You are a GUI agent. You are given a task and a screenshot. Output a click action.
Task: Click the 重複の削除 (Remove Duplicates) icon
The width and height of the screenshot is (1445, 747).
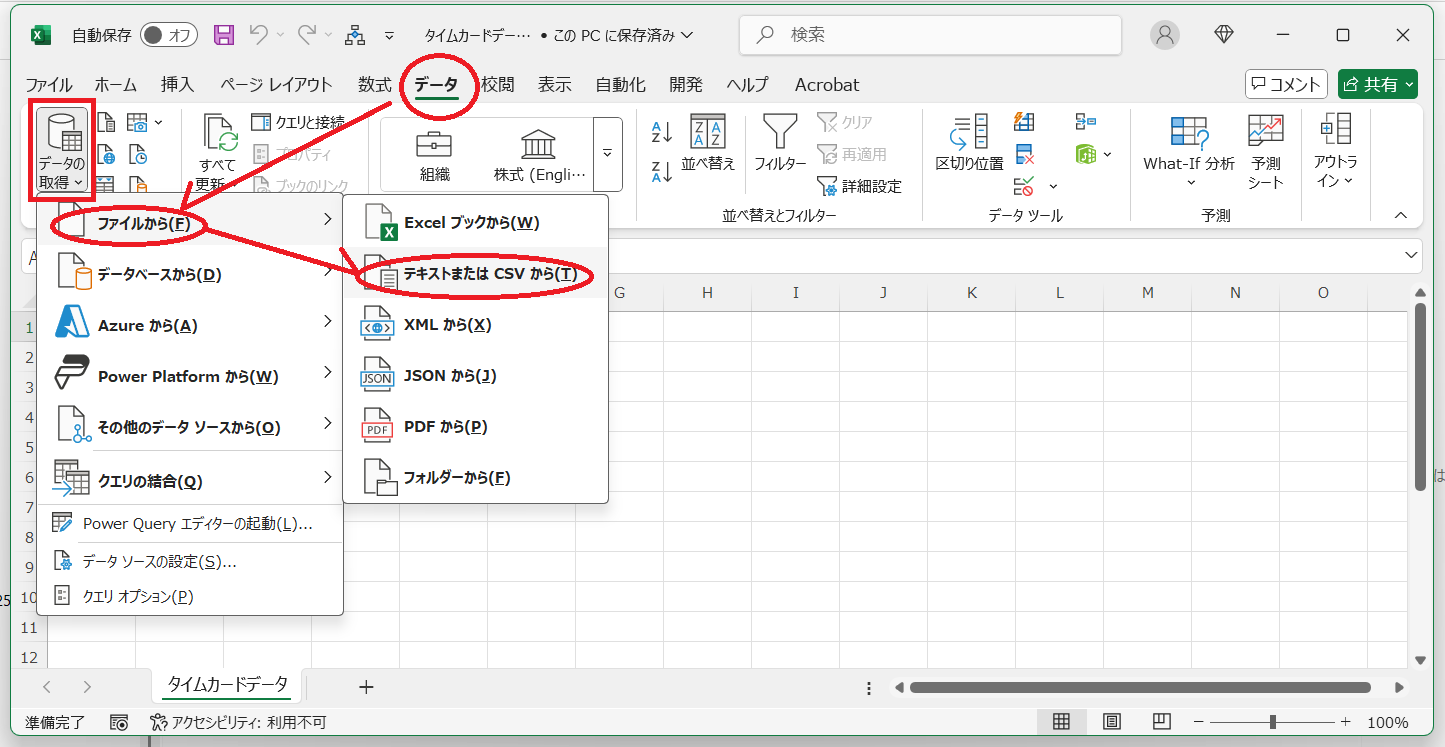point(1022,154)
